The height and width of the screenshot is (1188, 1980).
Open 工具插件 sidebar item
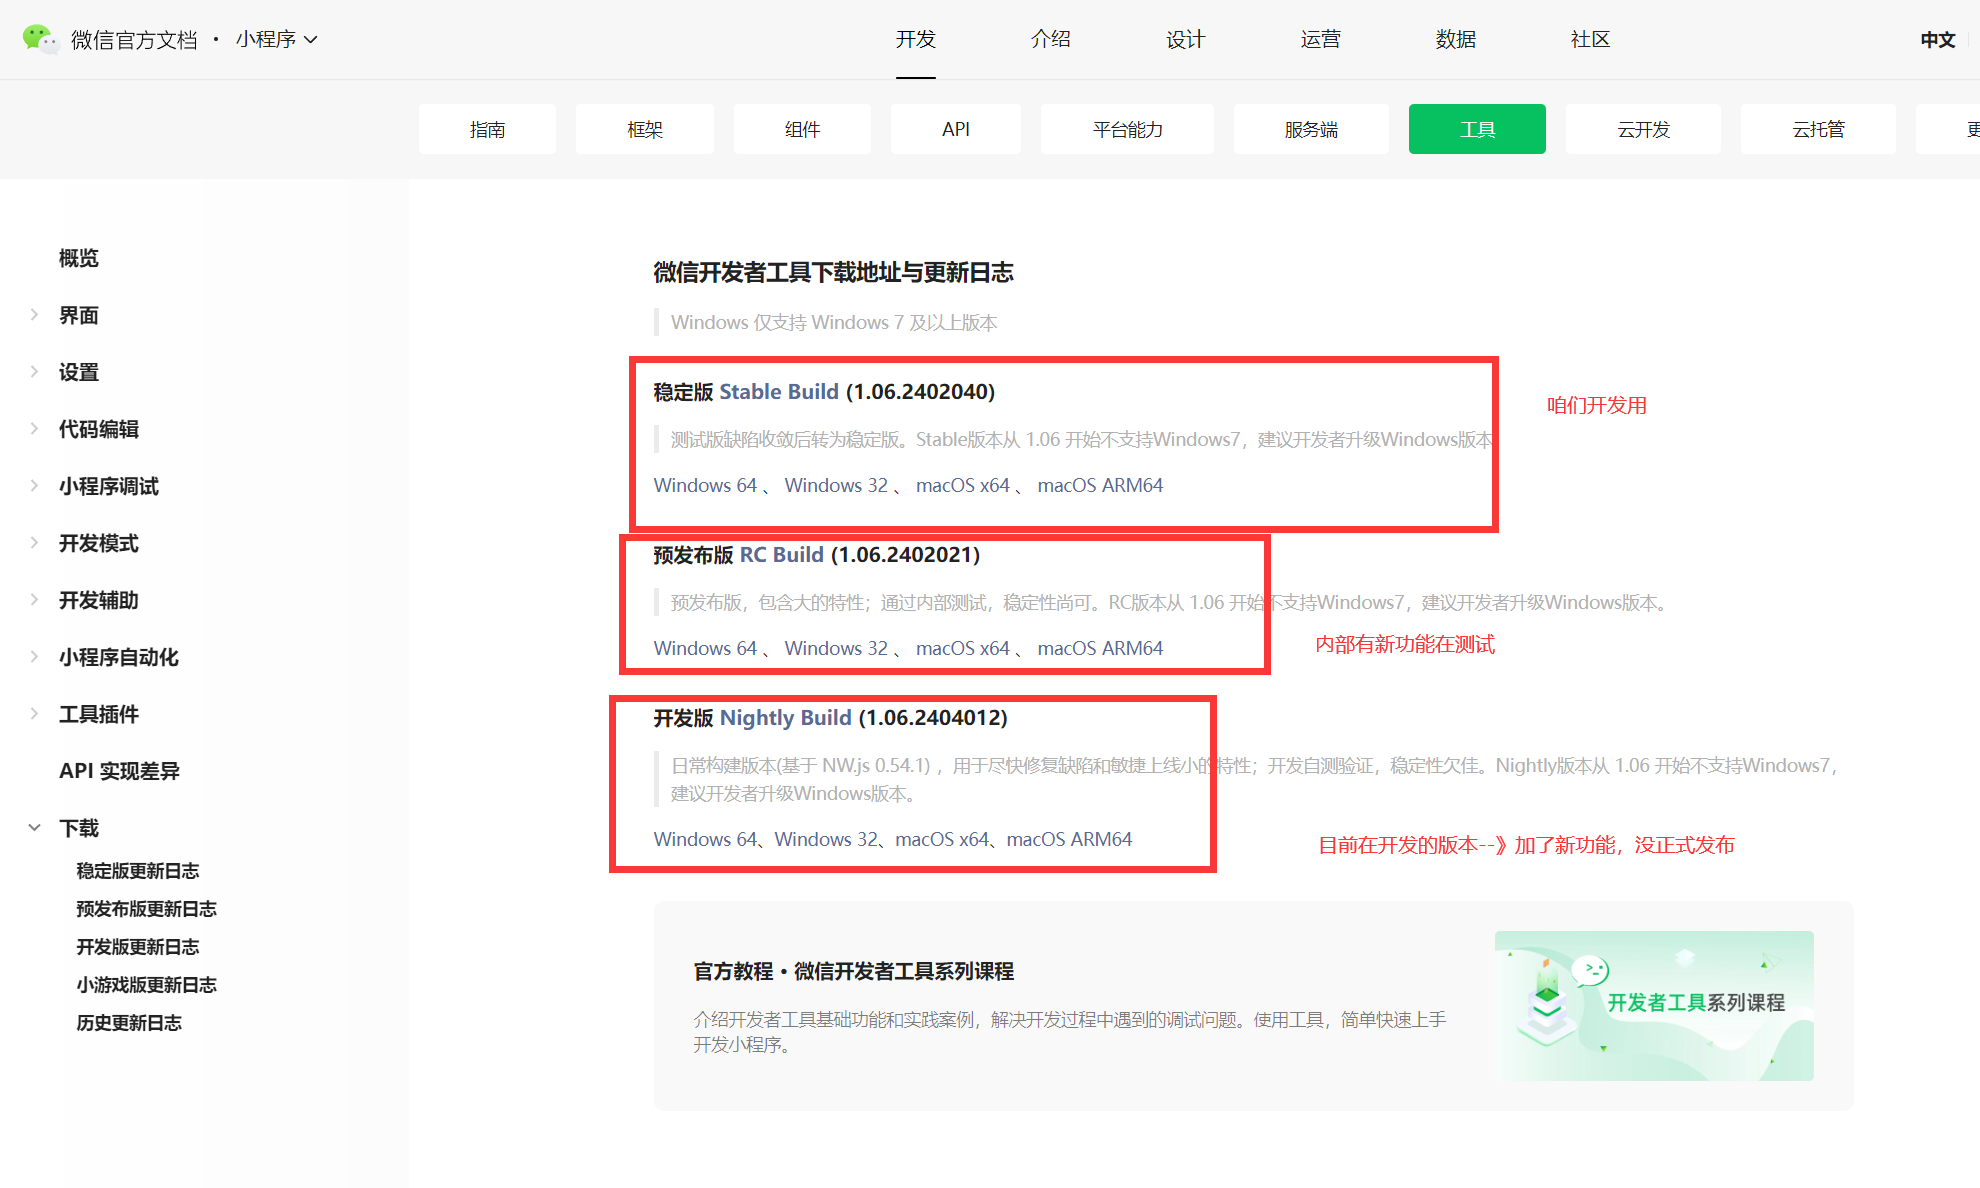pyautogui.click(x=99, y=714)
